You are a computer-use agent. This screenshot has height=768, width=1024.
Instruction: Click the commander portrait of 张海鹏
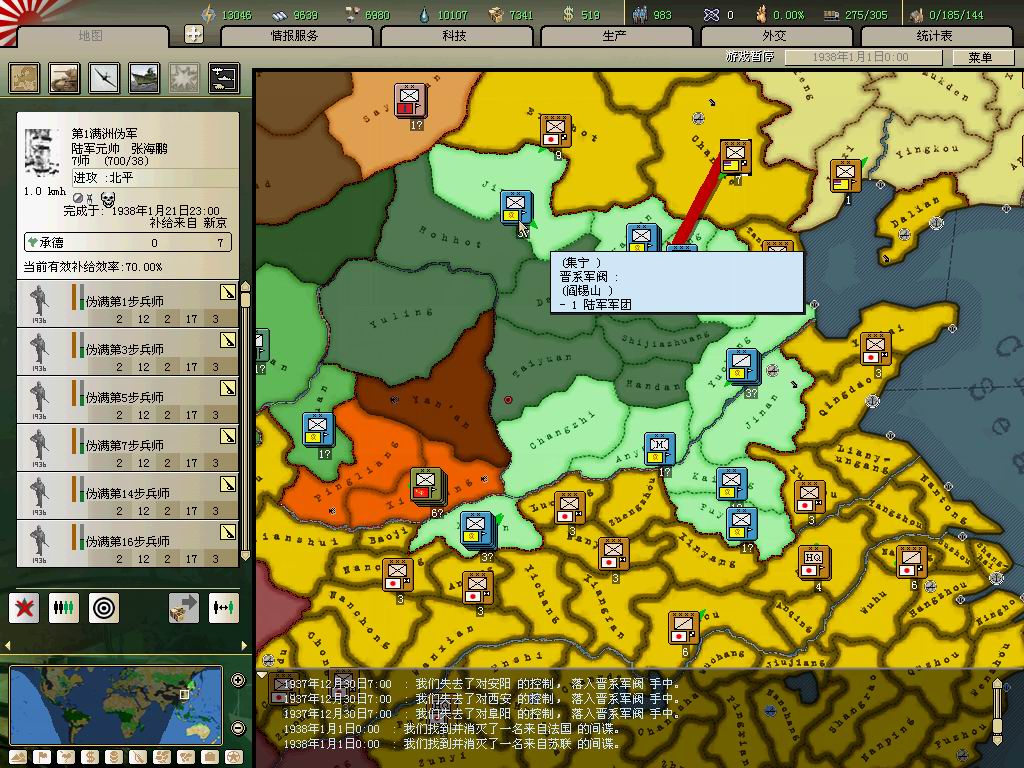point(42,154)
